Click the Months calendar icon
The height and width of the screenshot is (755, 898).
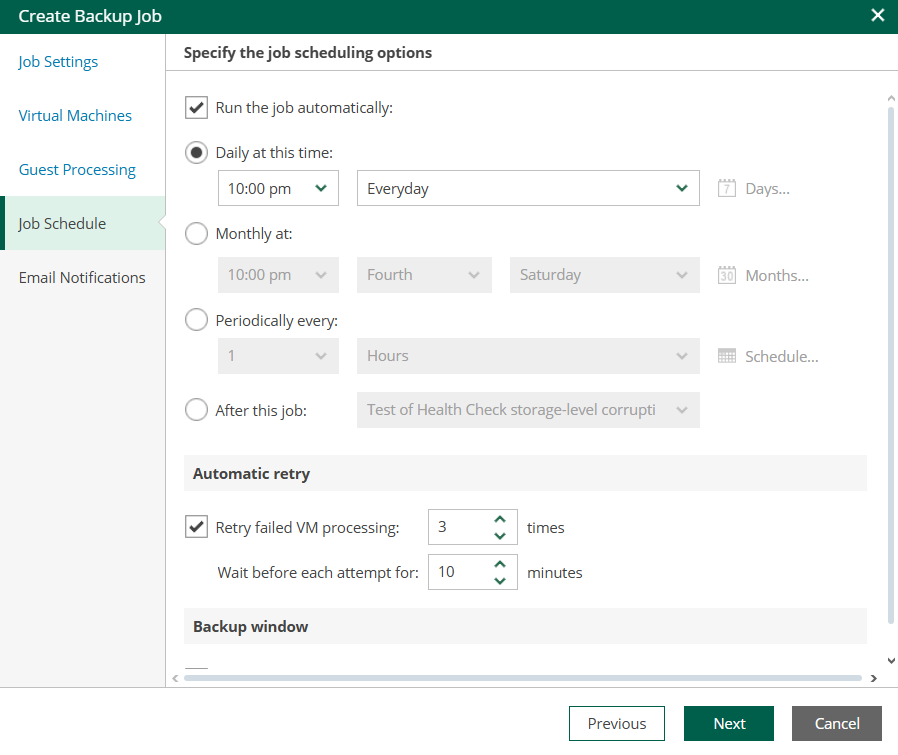point(727,275)
